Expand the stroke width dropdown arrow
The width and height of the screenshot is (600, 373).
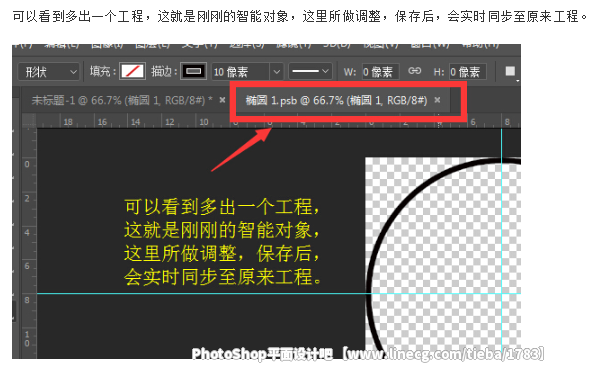tap(277, 72)
